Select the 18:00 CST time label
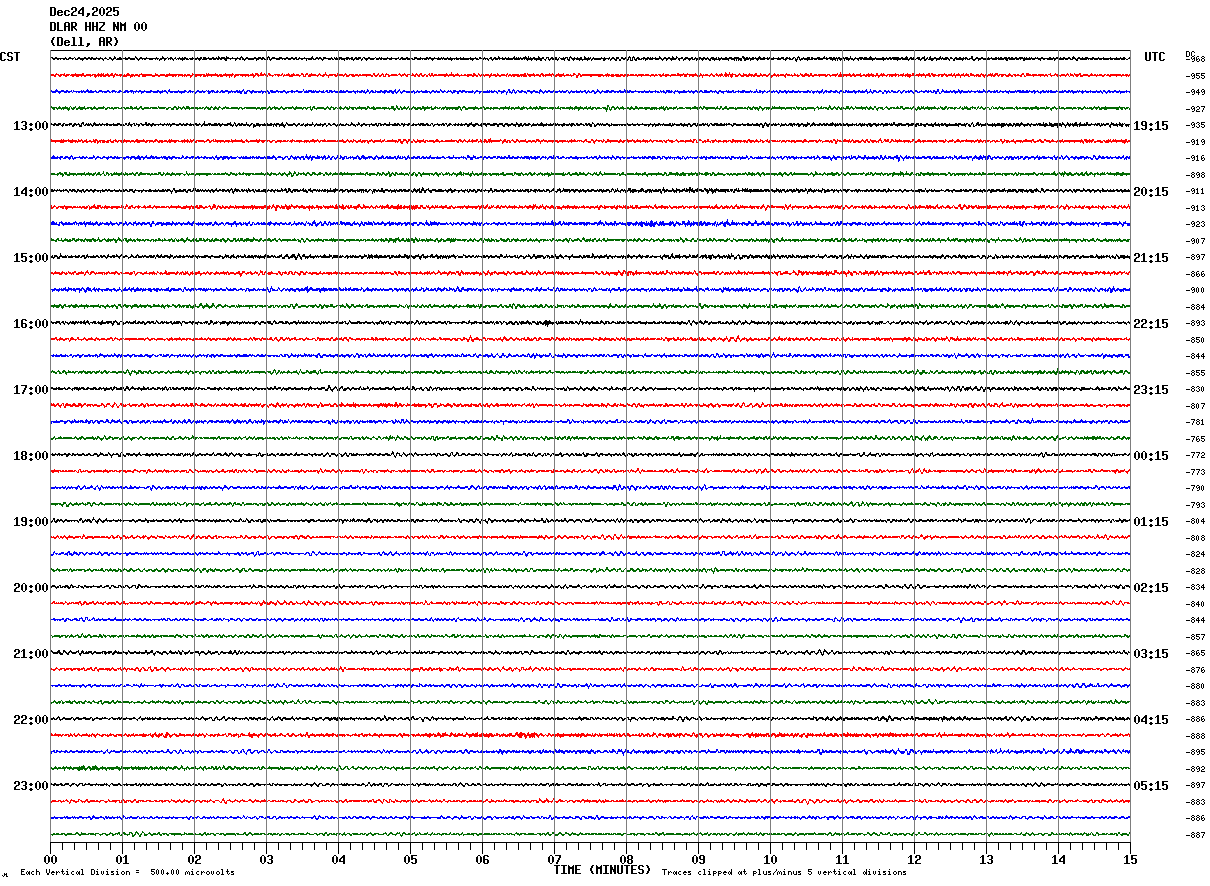The image size is (1210, 886). point(31,456)
